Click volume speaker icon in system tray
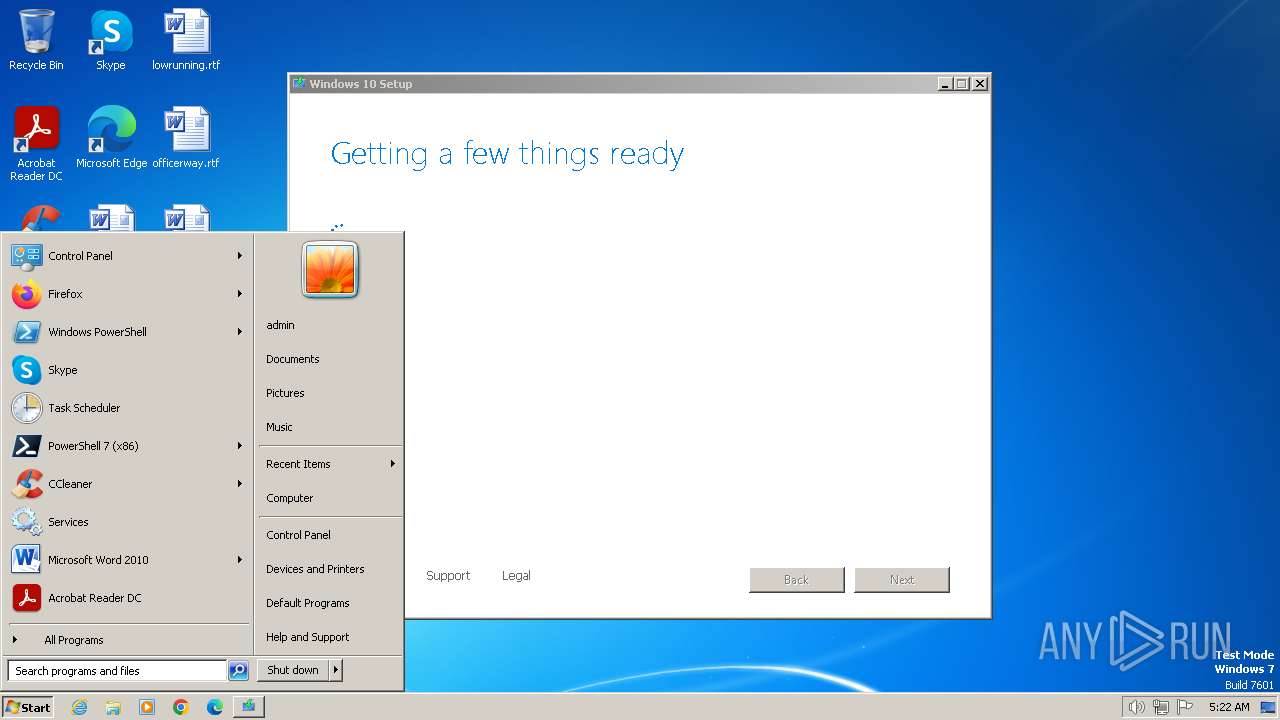The height and width of the screenshot is (720, 1280). click(x=1136, y=707)
